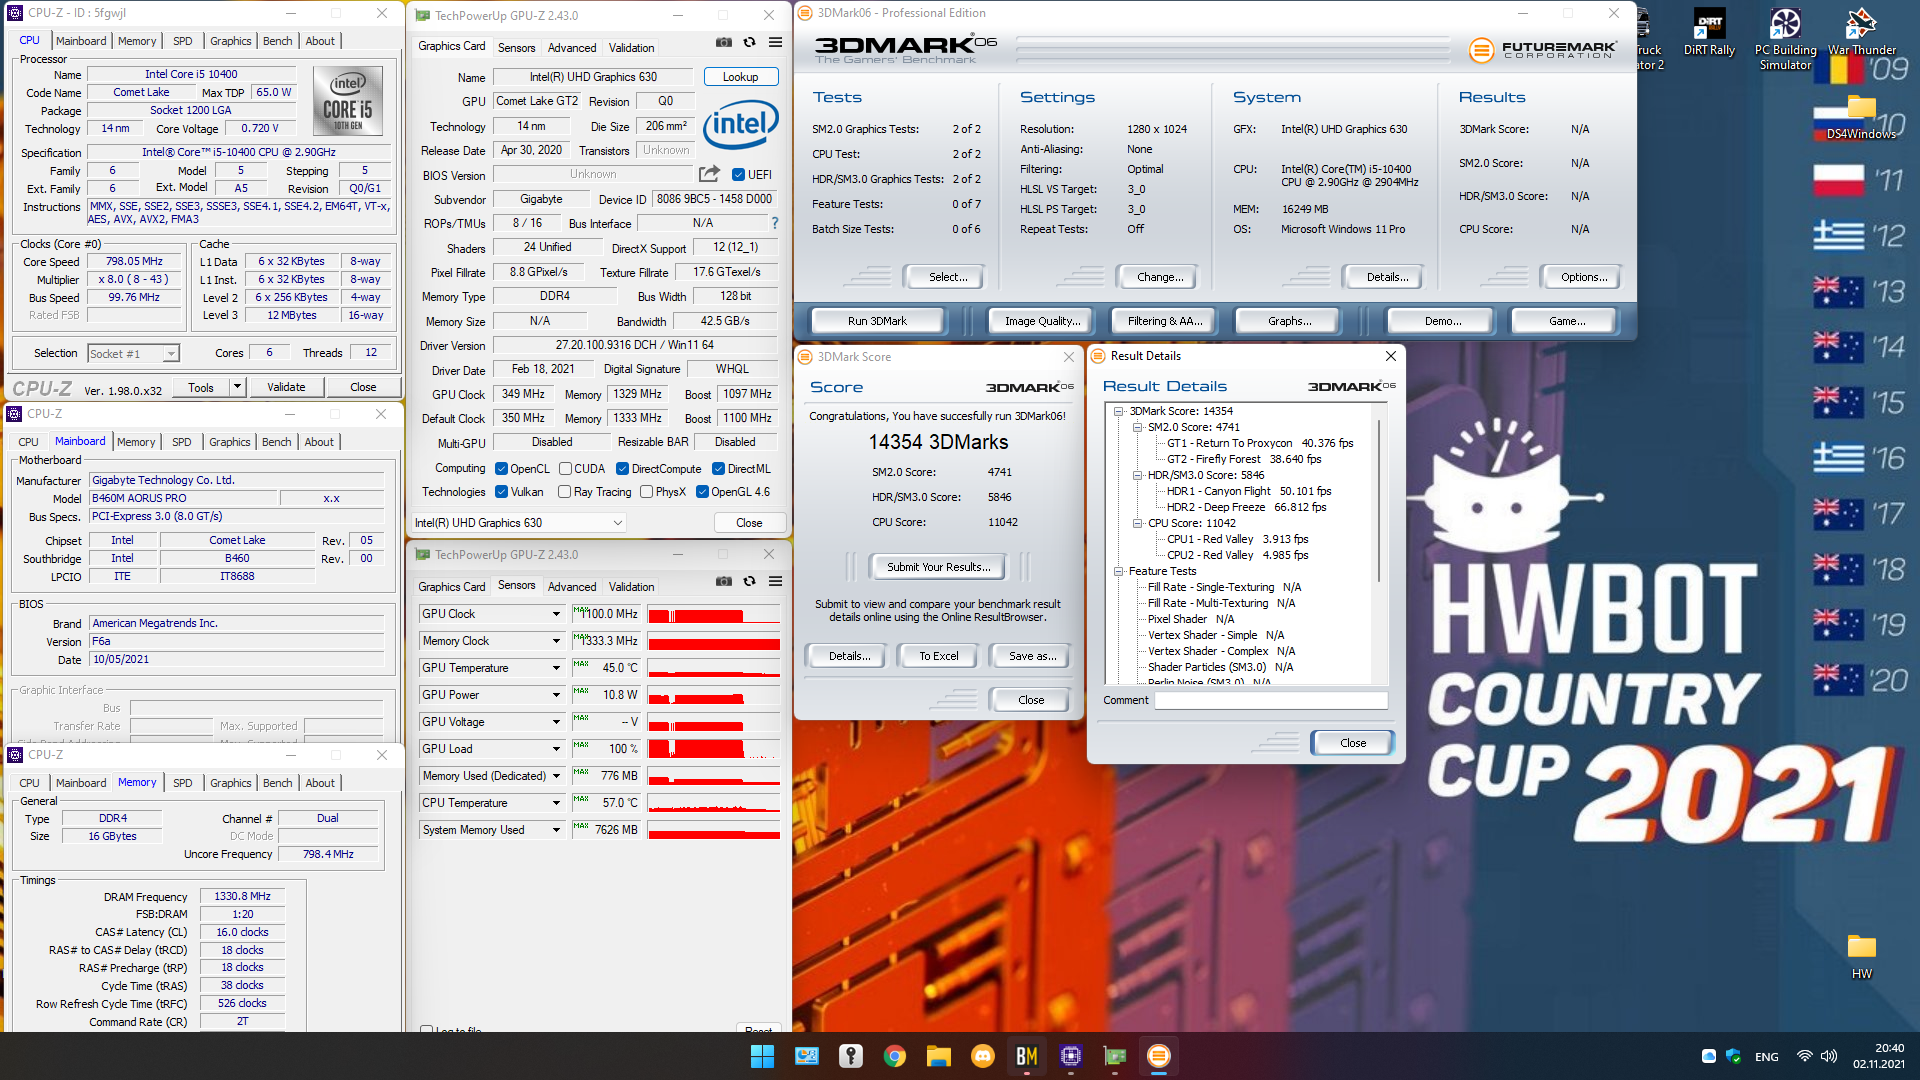Viewport: 1920px width, 1080px height.
Task: Open DiRT Rally desktop shortcut
Action: point(1709,32)
